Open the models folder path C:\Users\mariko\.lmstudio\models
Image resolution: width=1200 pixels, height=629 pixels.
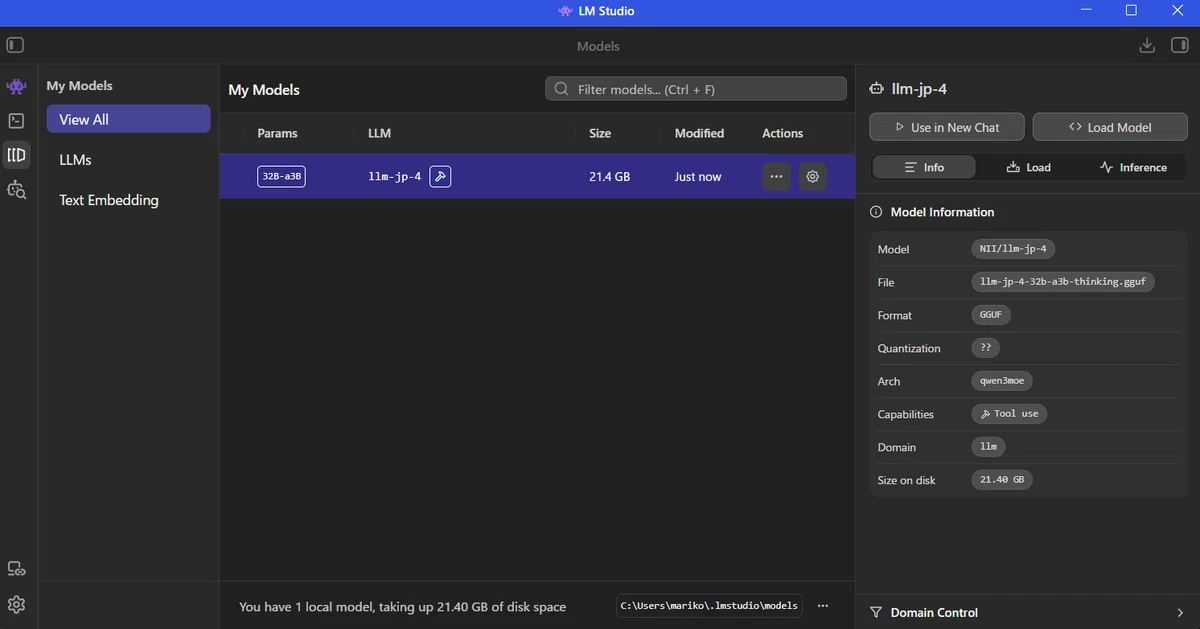(x=709, y=606)
